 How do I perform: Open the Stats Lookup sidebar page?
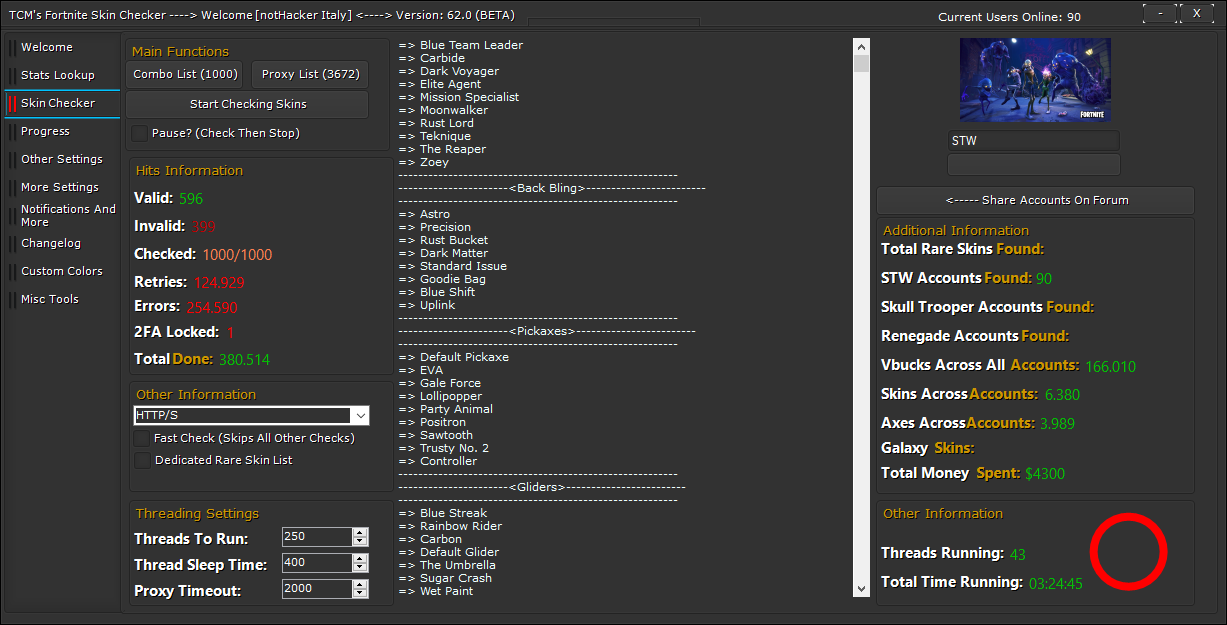pyautogui.click(x=58, y=75)
